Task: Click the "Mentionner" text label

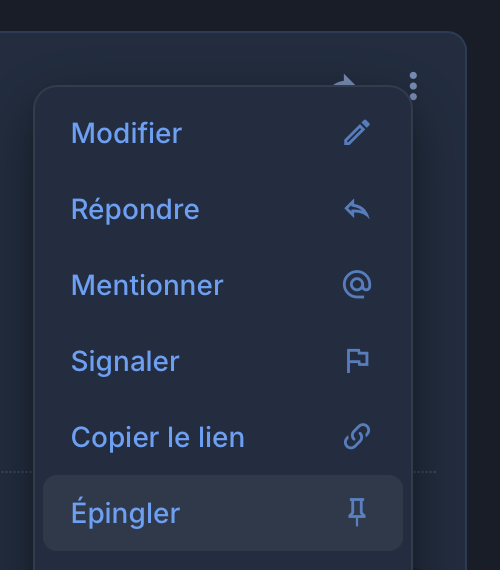Action: tap(147, 285)
